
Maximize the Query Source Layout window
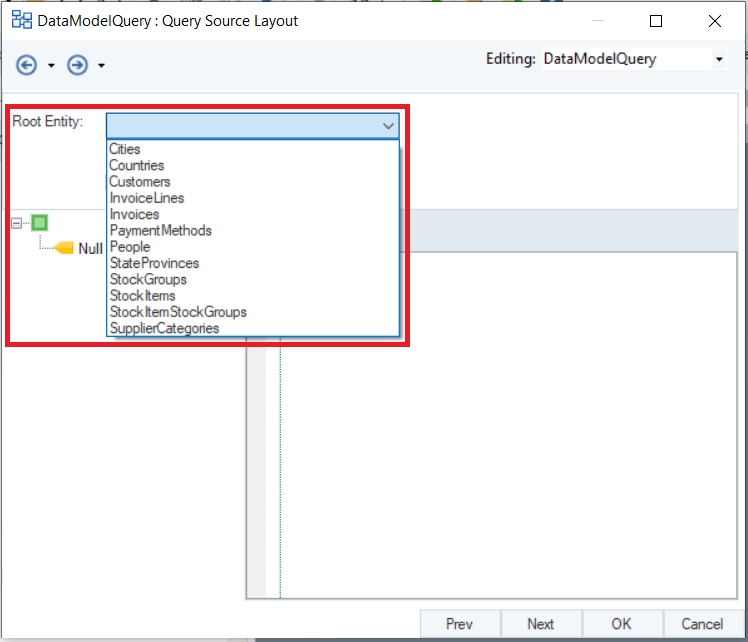click(656, 21)
